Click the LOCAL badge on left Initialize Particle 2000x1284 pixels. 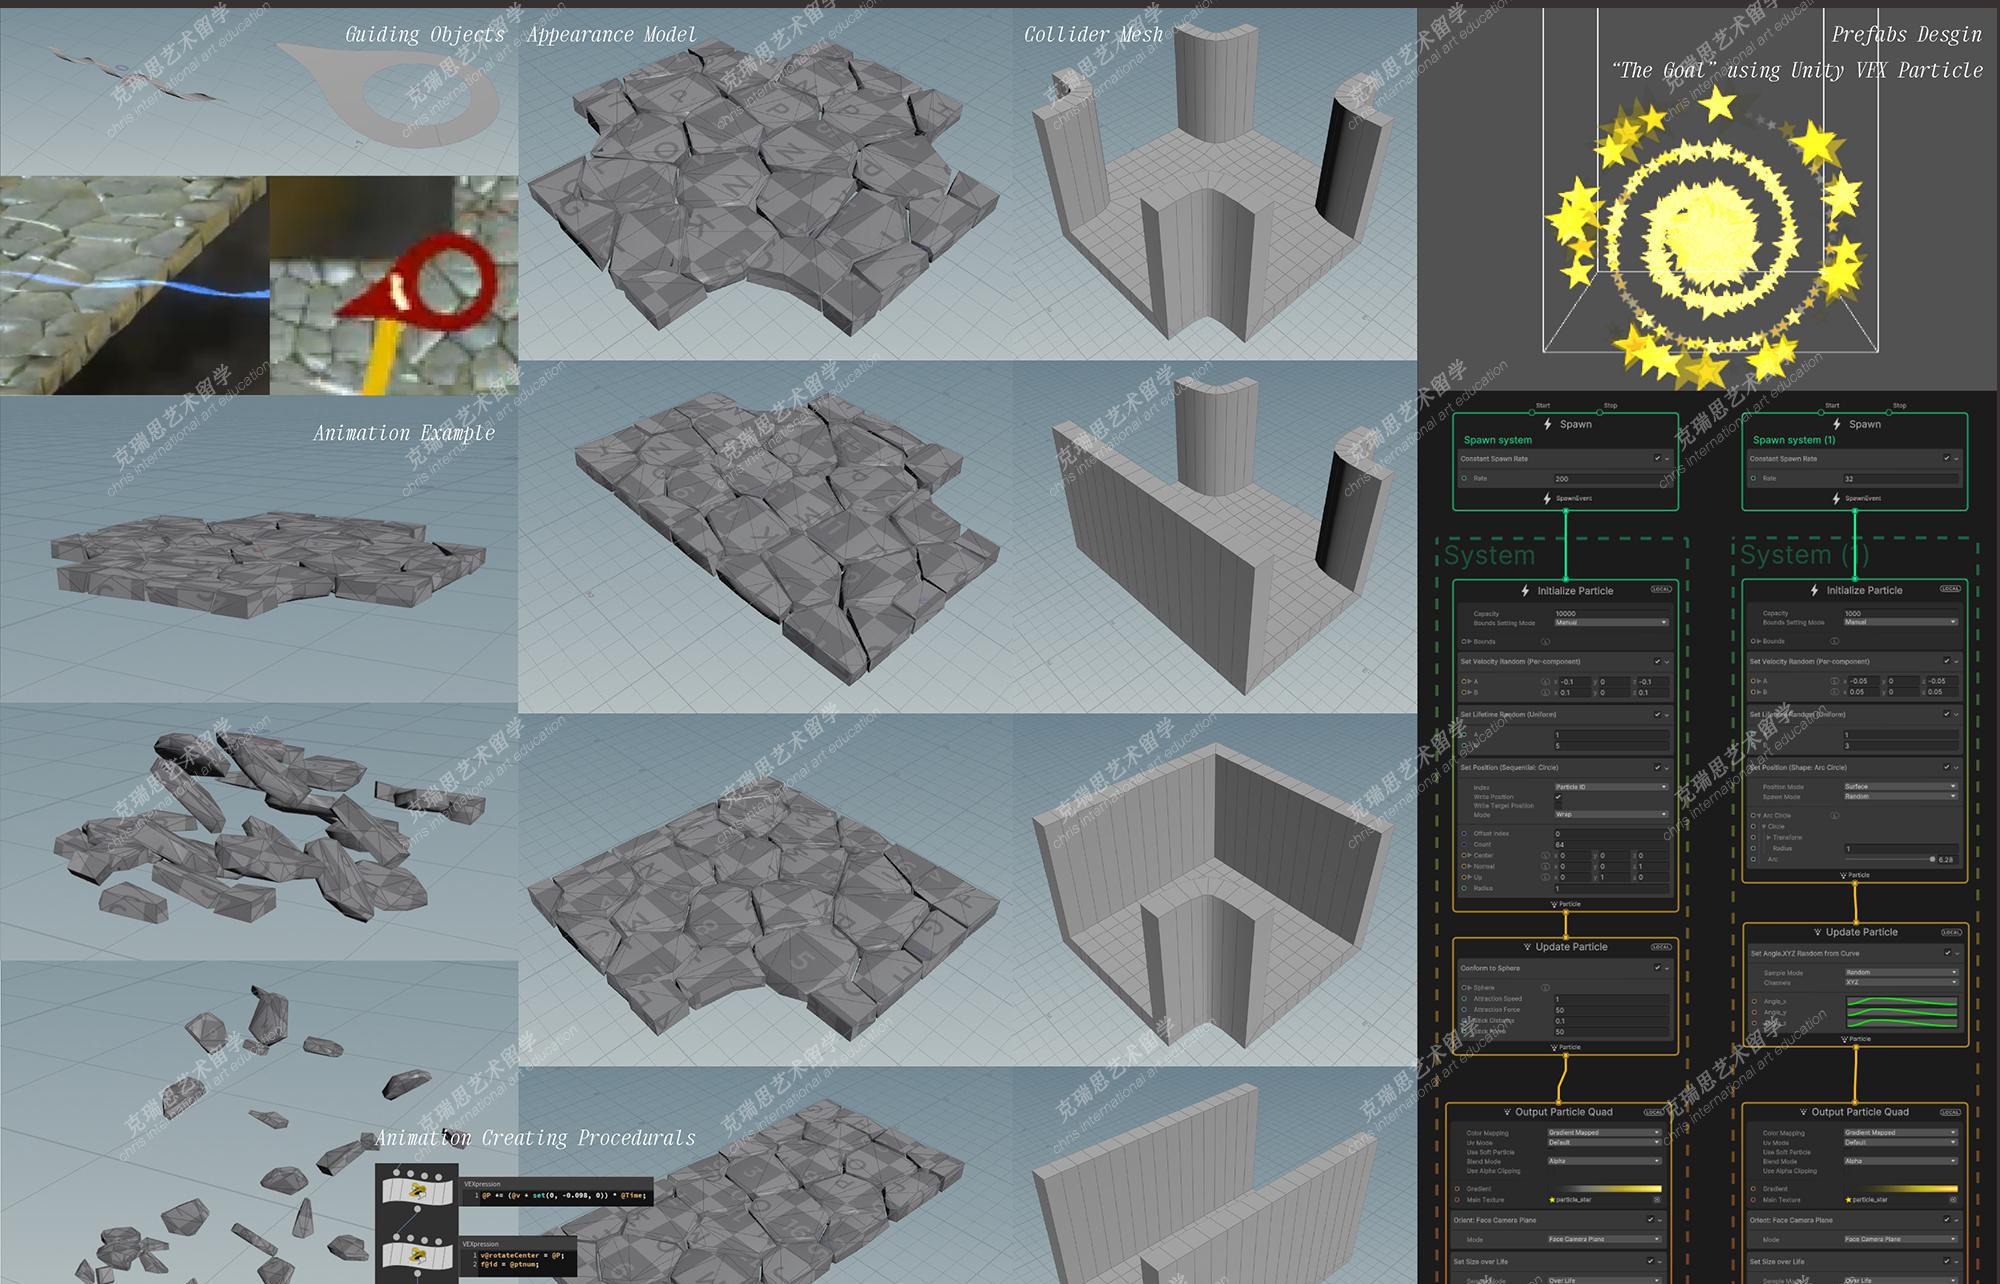point(1661,589)
